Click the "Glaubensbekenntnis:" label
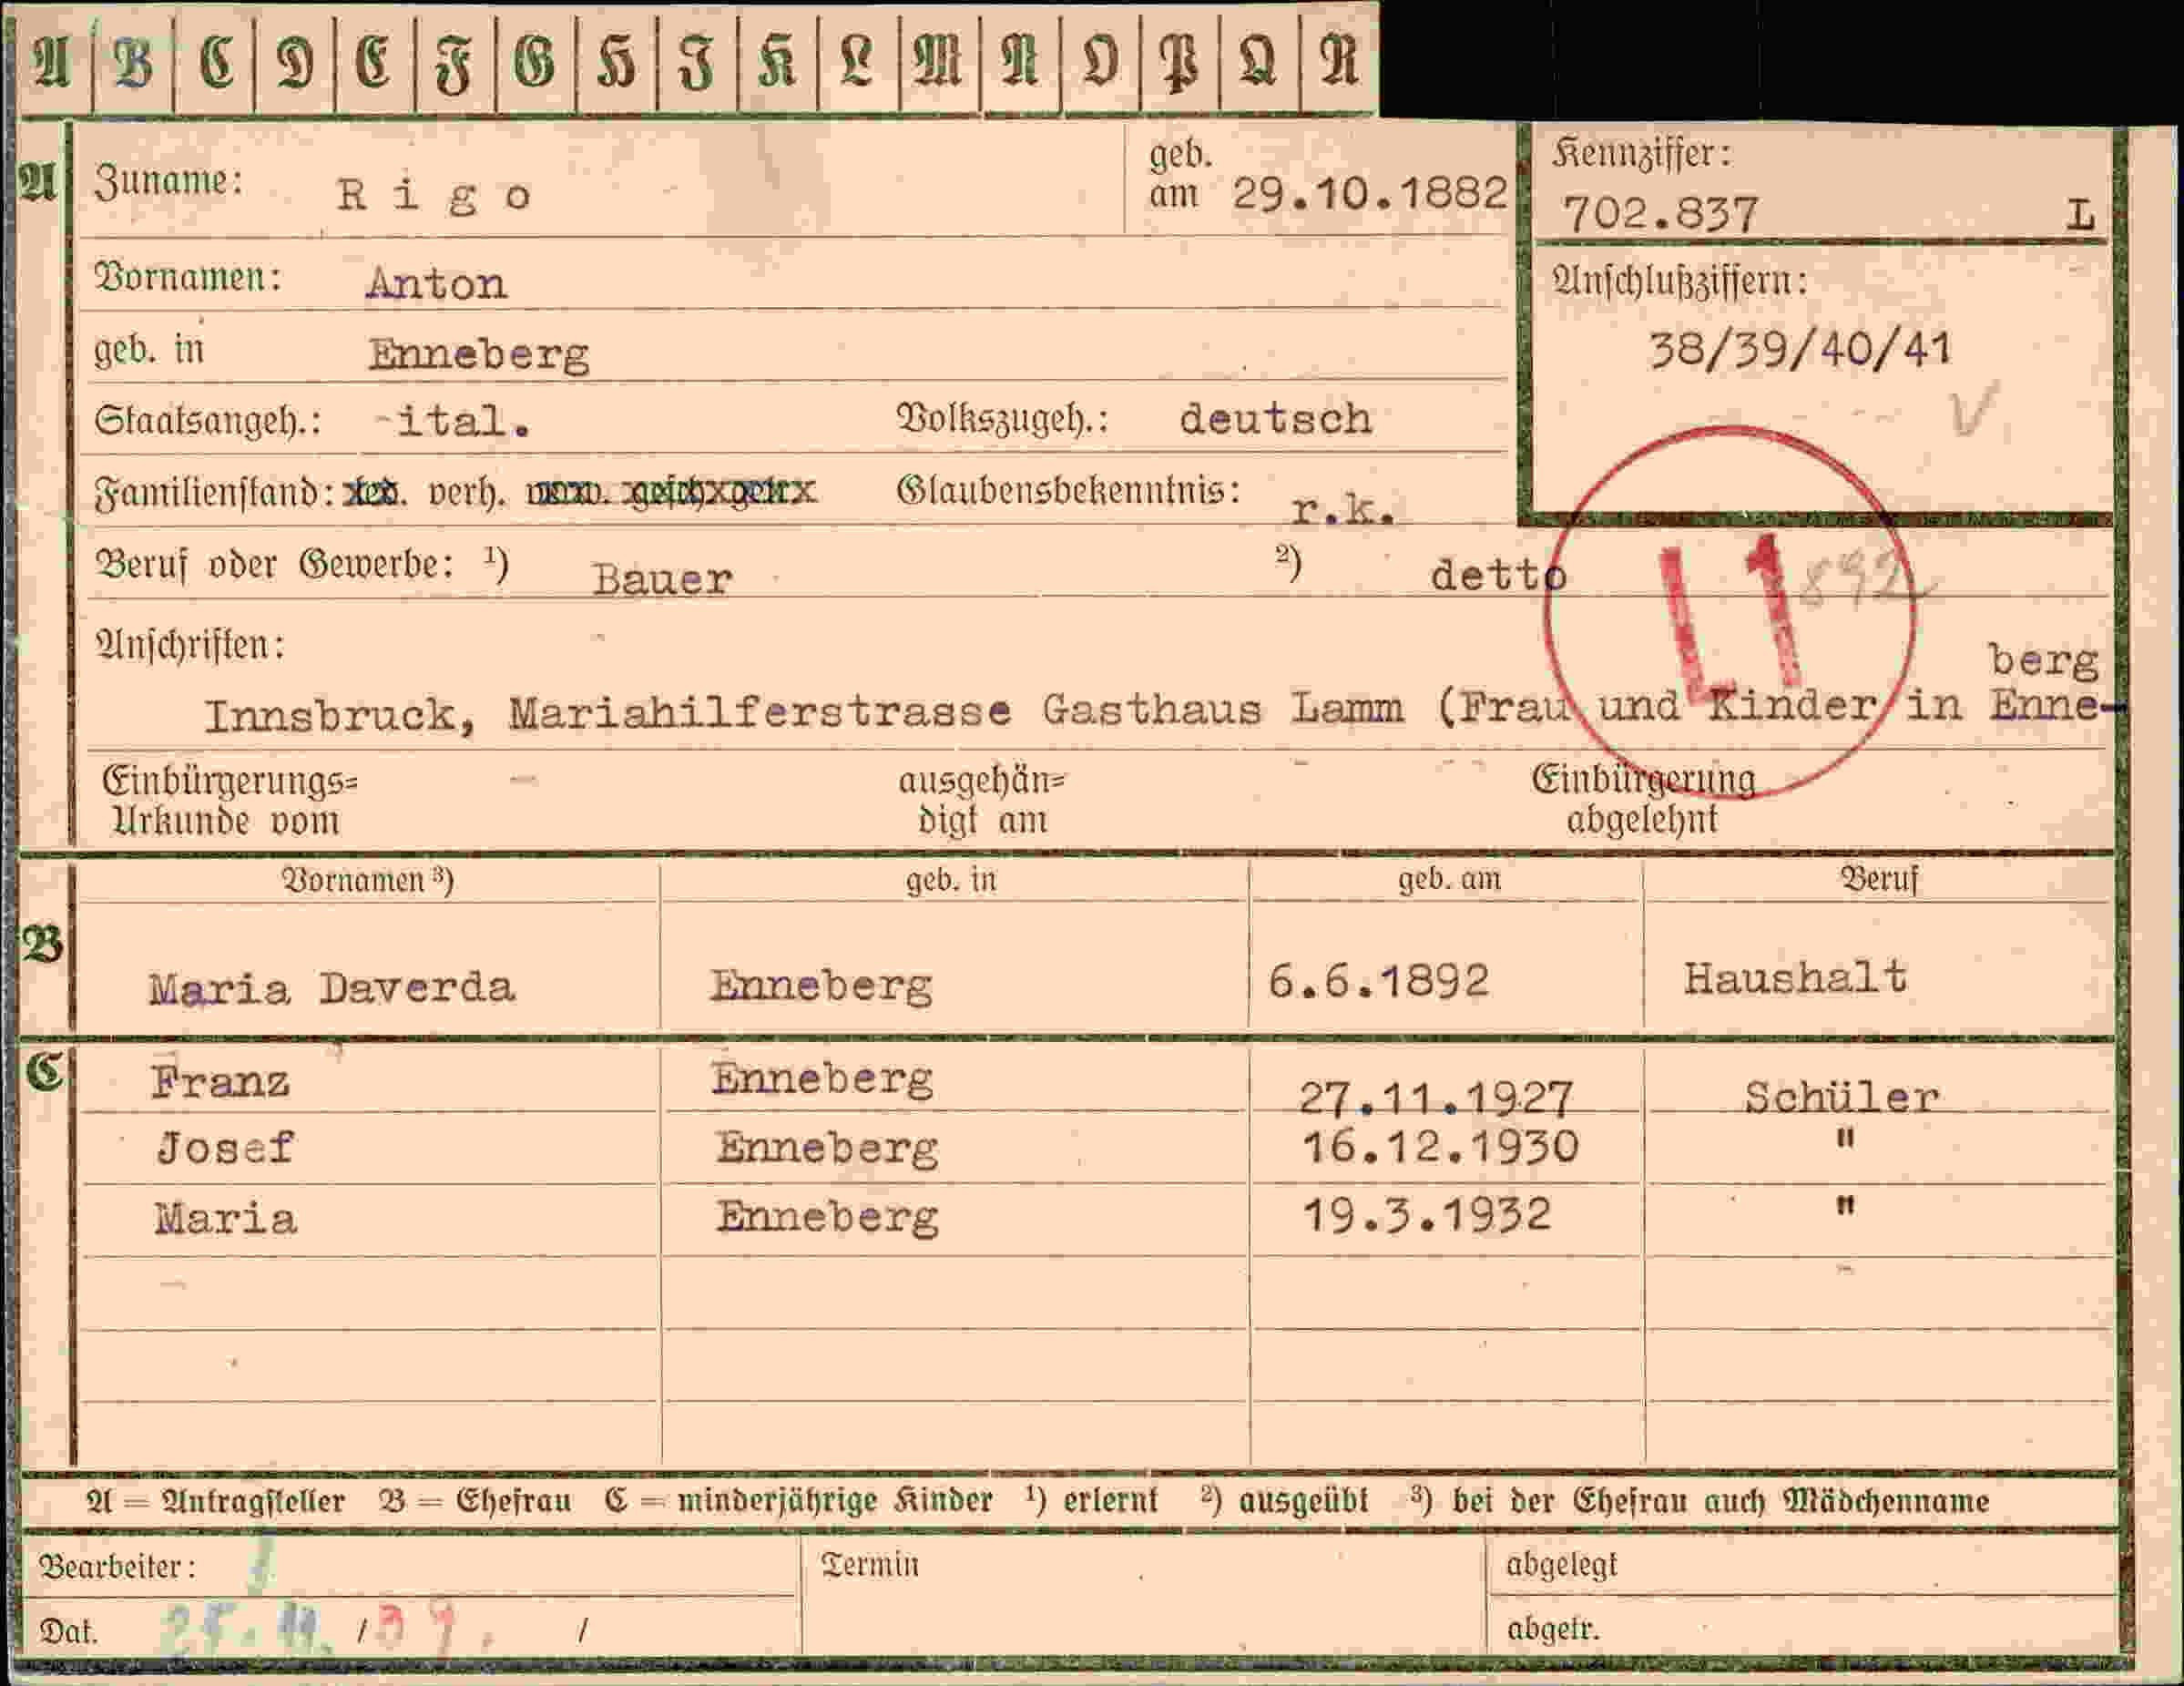 1069,490
